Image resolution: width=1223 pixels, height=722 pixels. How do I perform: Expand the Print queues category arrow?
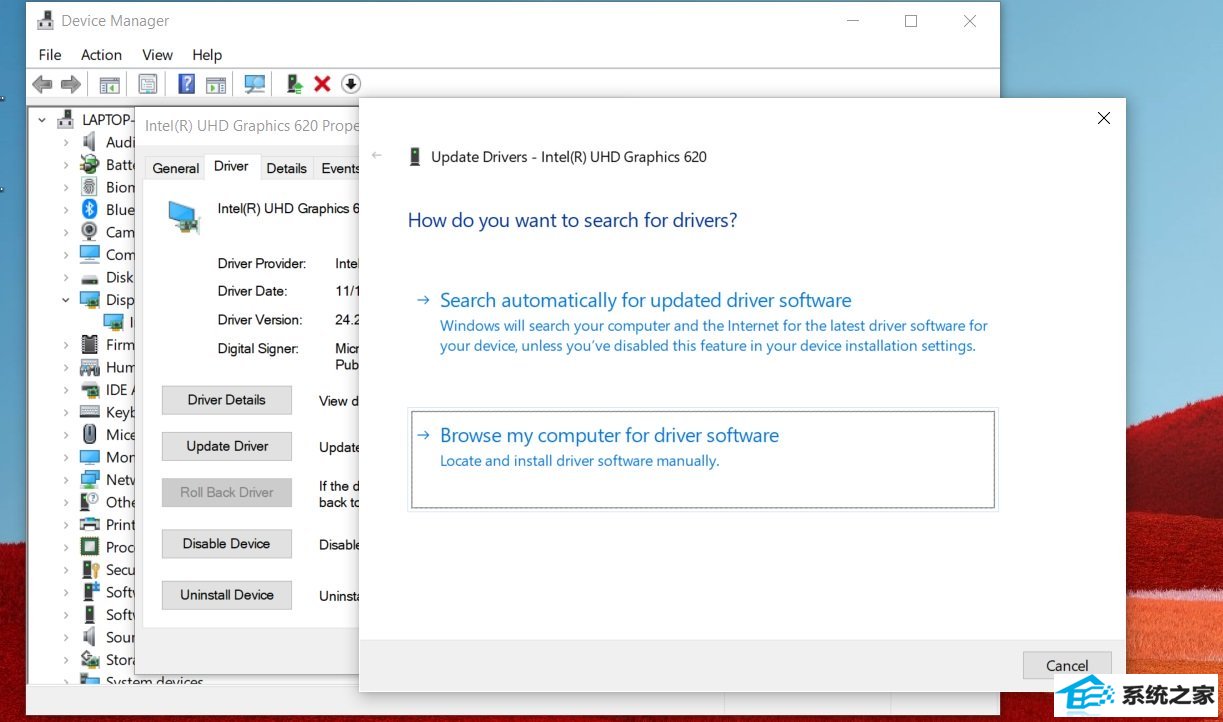tap(66, 524)
